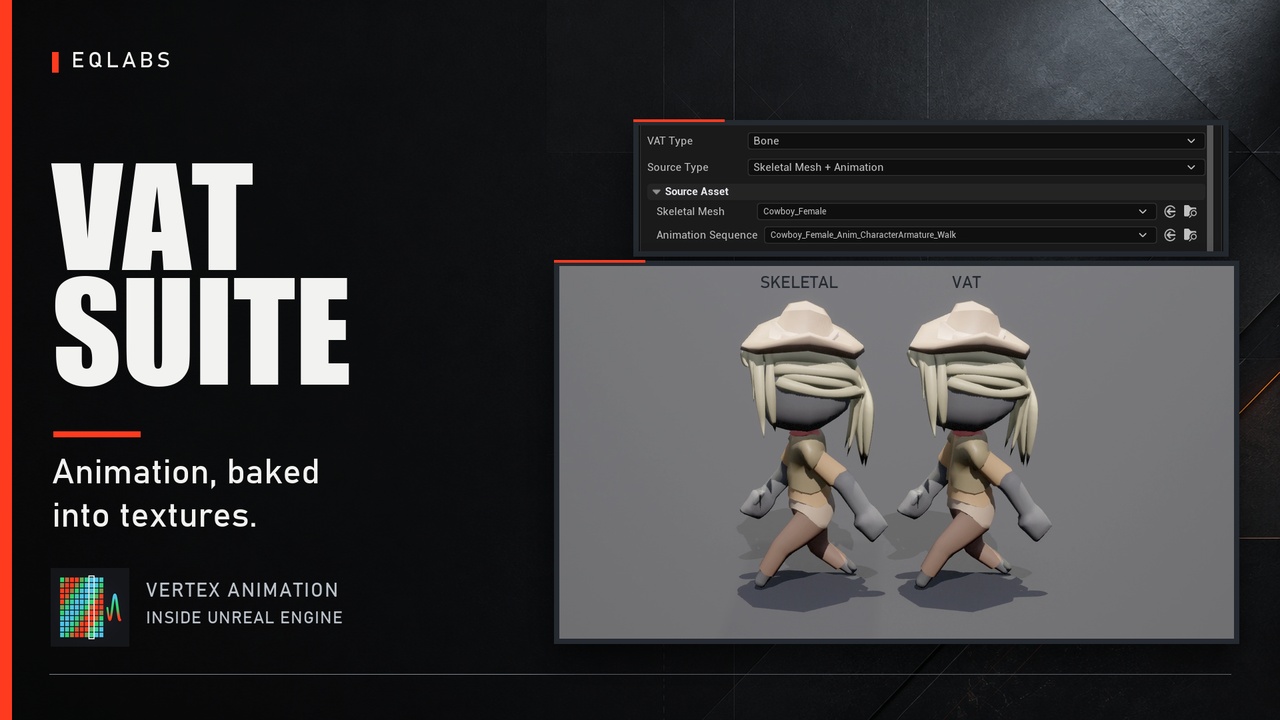This screenshot has height=720, width=1280.
Task: Browse to Animation Sequence asset in content browser
Action: point(1190,235)
